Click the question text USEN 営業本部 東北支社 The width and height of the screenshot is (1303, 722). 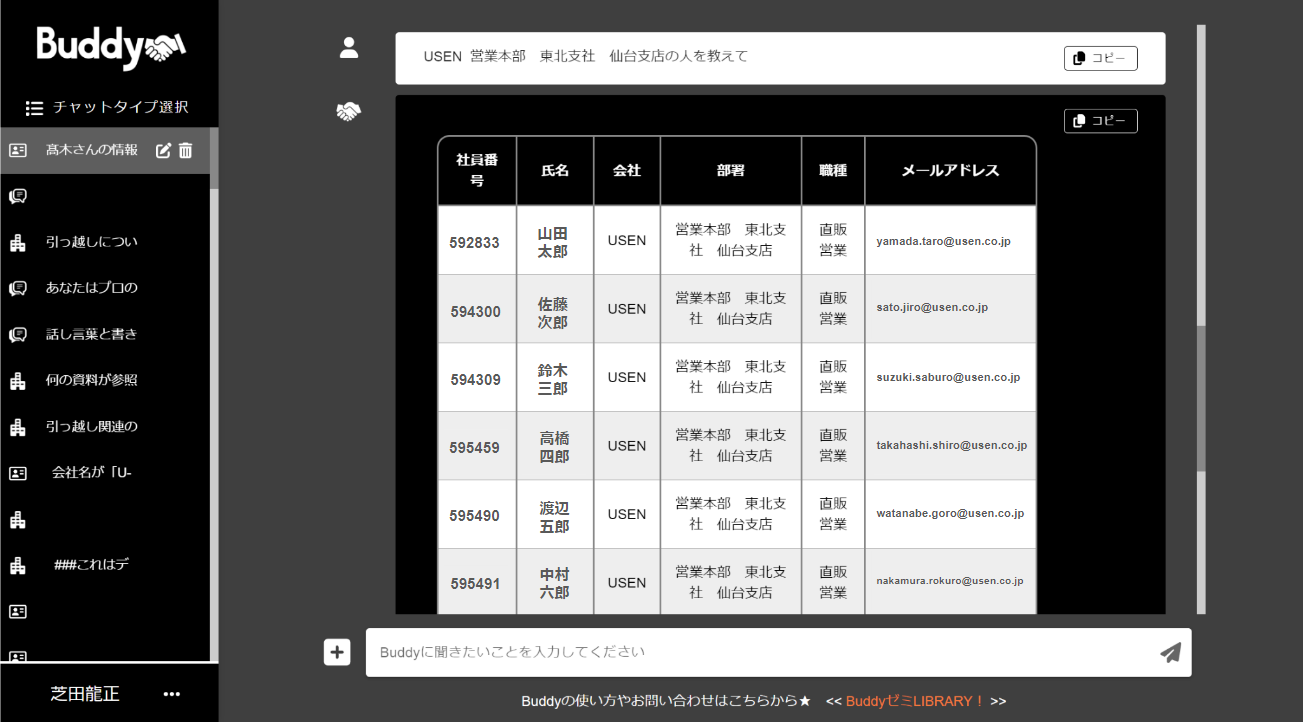click(509, 56)
